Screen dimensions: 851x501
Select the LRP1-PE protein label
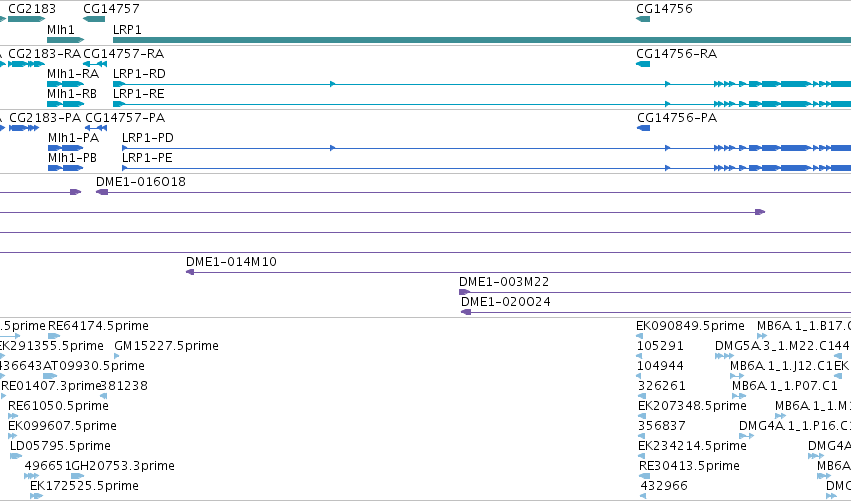[147, 158]
